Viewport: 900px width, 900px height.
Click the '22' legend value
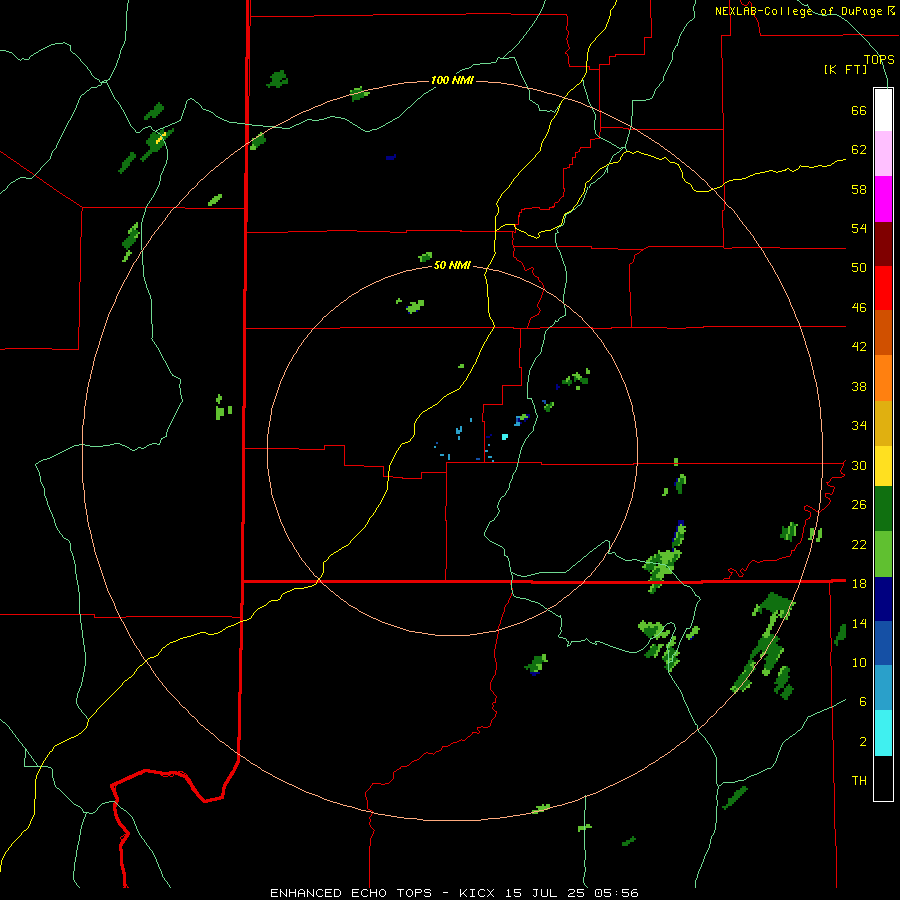pos(859,544)
